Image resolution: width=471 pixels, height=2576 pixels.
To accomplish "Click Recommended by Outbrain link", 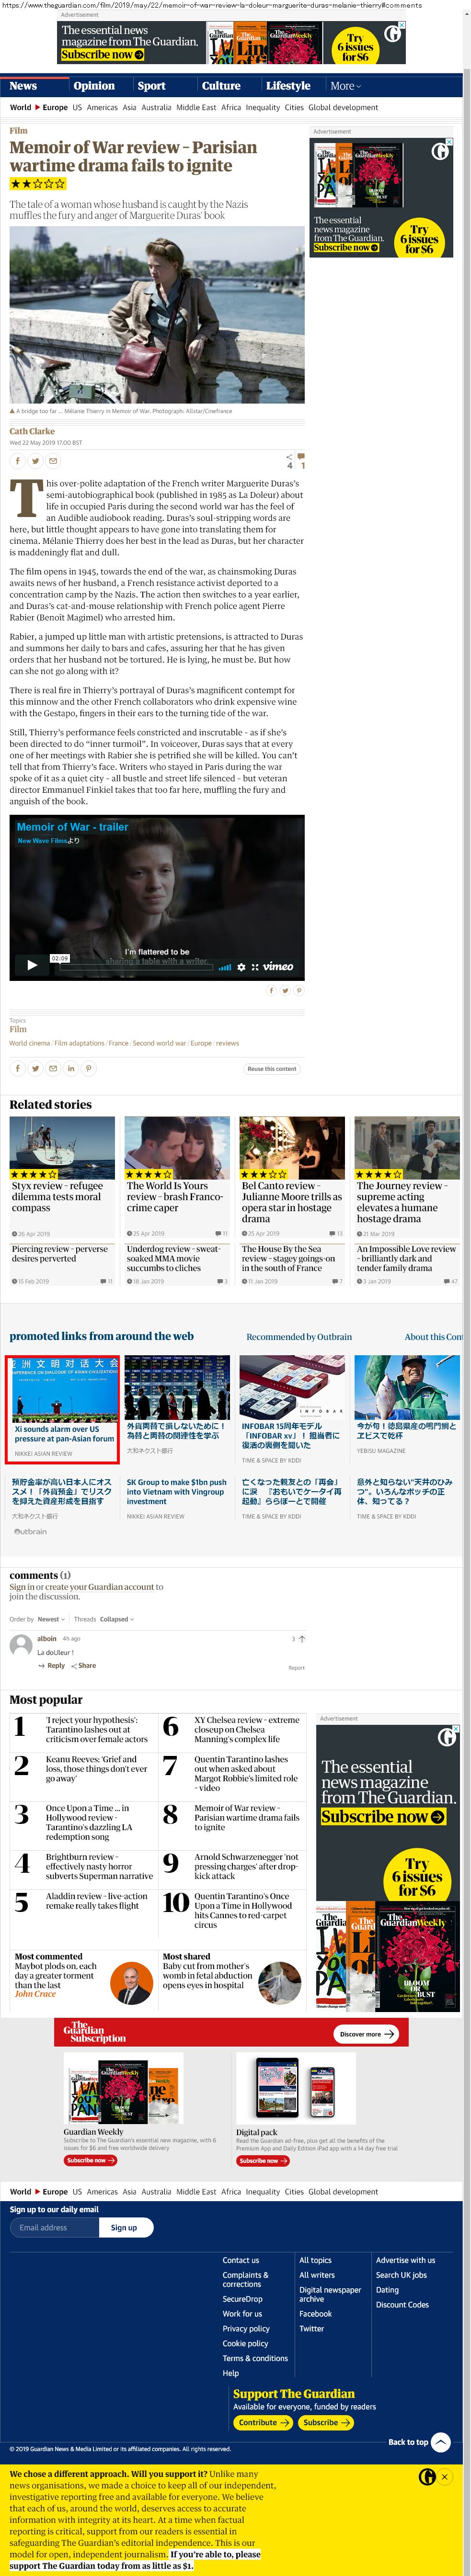I will 299,1336.
